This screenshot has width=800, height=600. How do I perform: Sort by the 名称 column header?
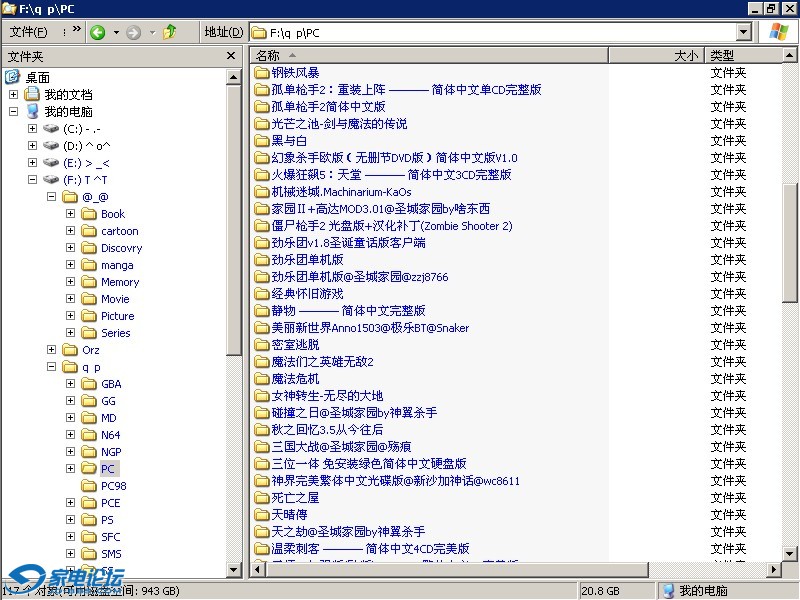pos(429,55)
